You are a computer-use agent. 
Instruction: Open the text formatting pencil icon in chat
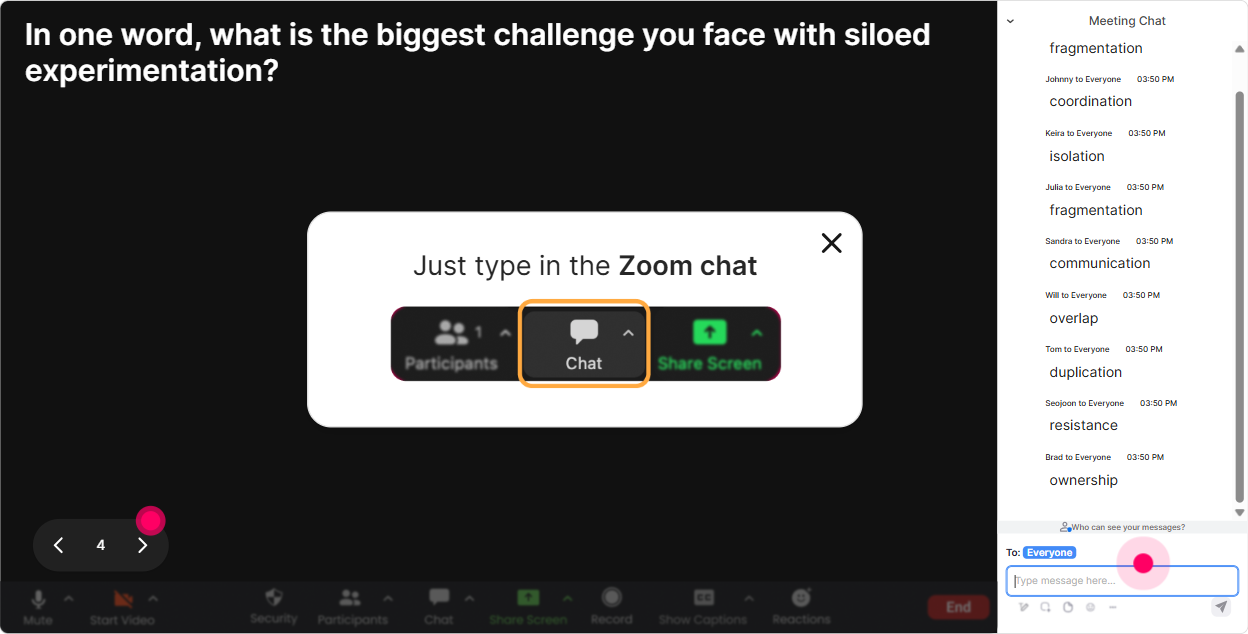(x=1023, y=607)
